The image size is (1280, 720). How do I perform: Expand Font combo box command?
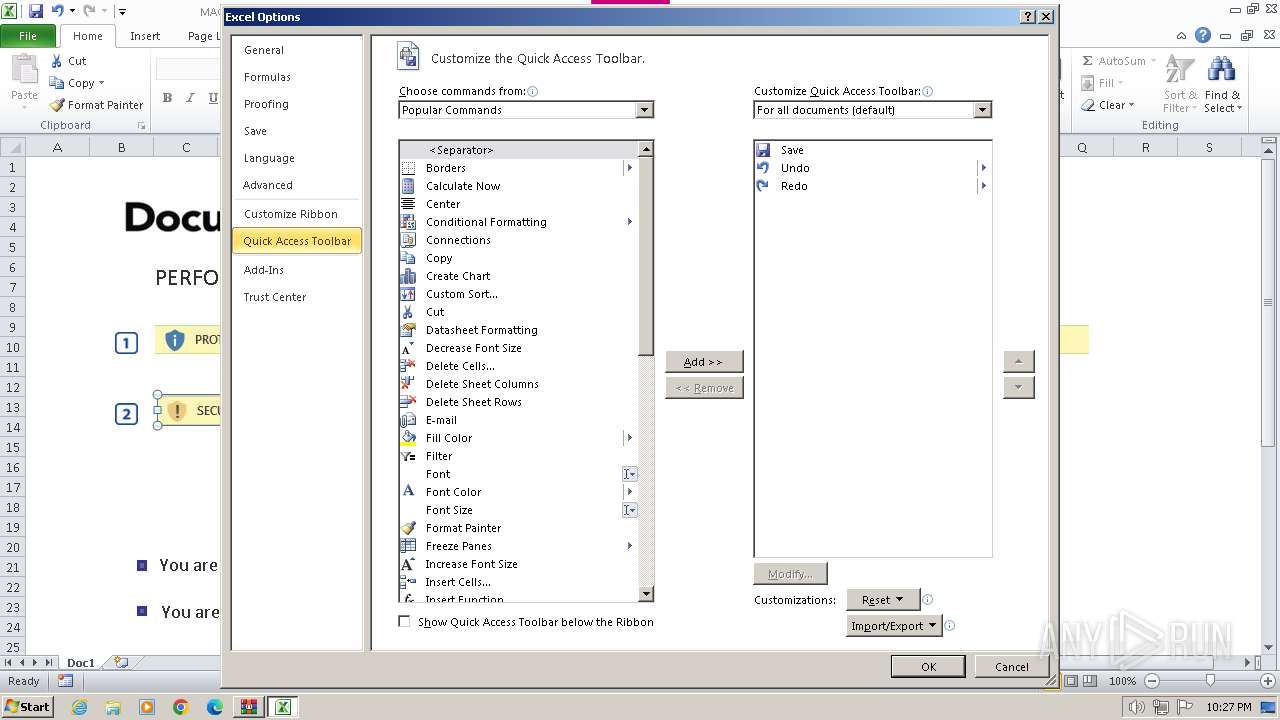point(629,474)
